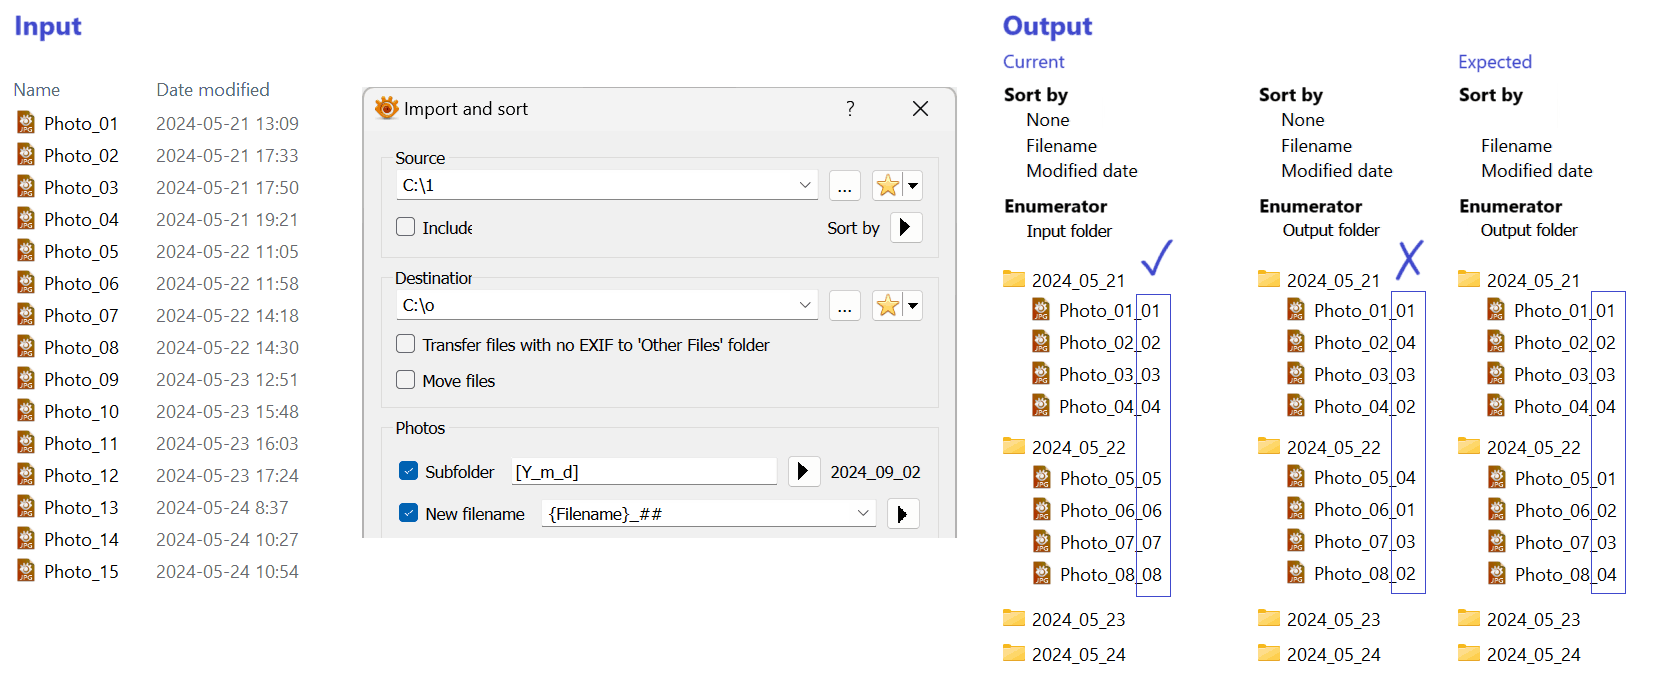
Task: Expand the Source path dropdown
Action: click(x=804, y=185)
